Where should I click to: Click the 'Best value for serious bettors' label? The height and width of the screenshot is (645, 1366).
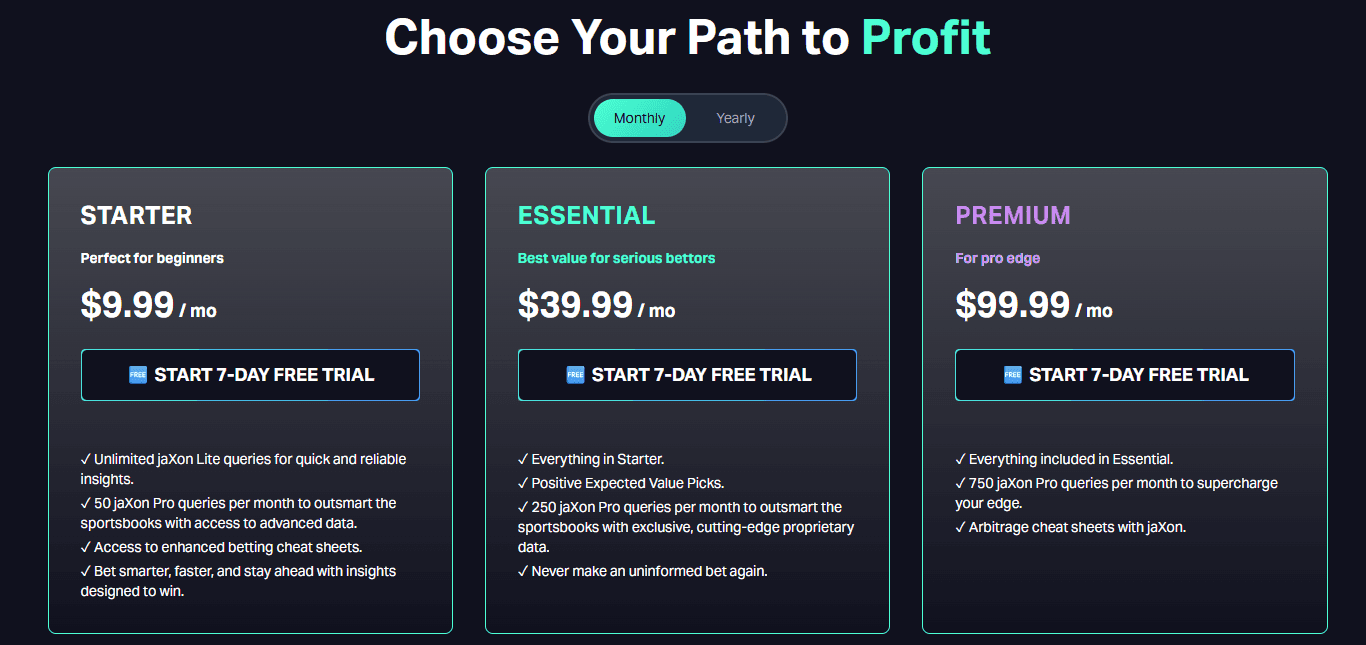click(616, 257)
